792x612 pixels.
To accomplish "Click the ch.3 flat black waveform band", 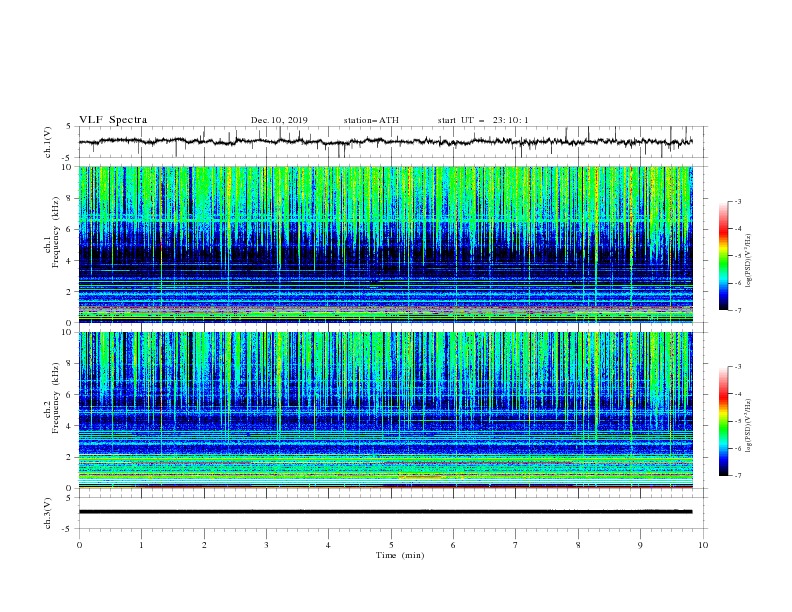I will pyautogui.click(x=385, y=512).
